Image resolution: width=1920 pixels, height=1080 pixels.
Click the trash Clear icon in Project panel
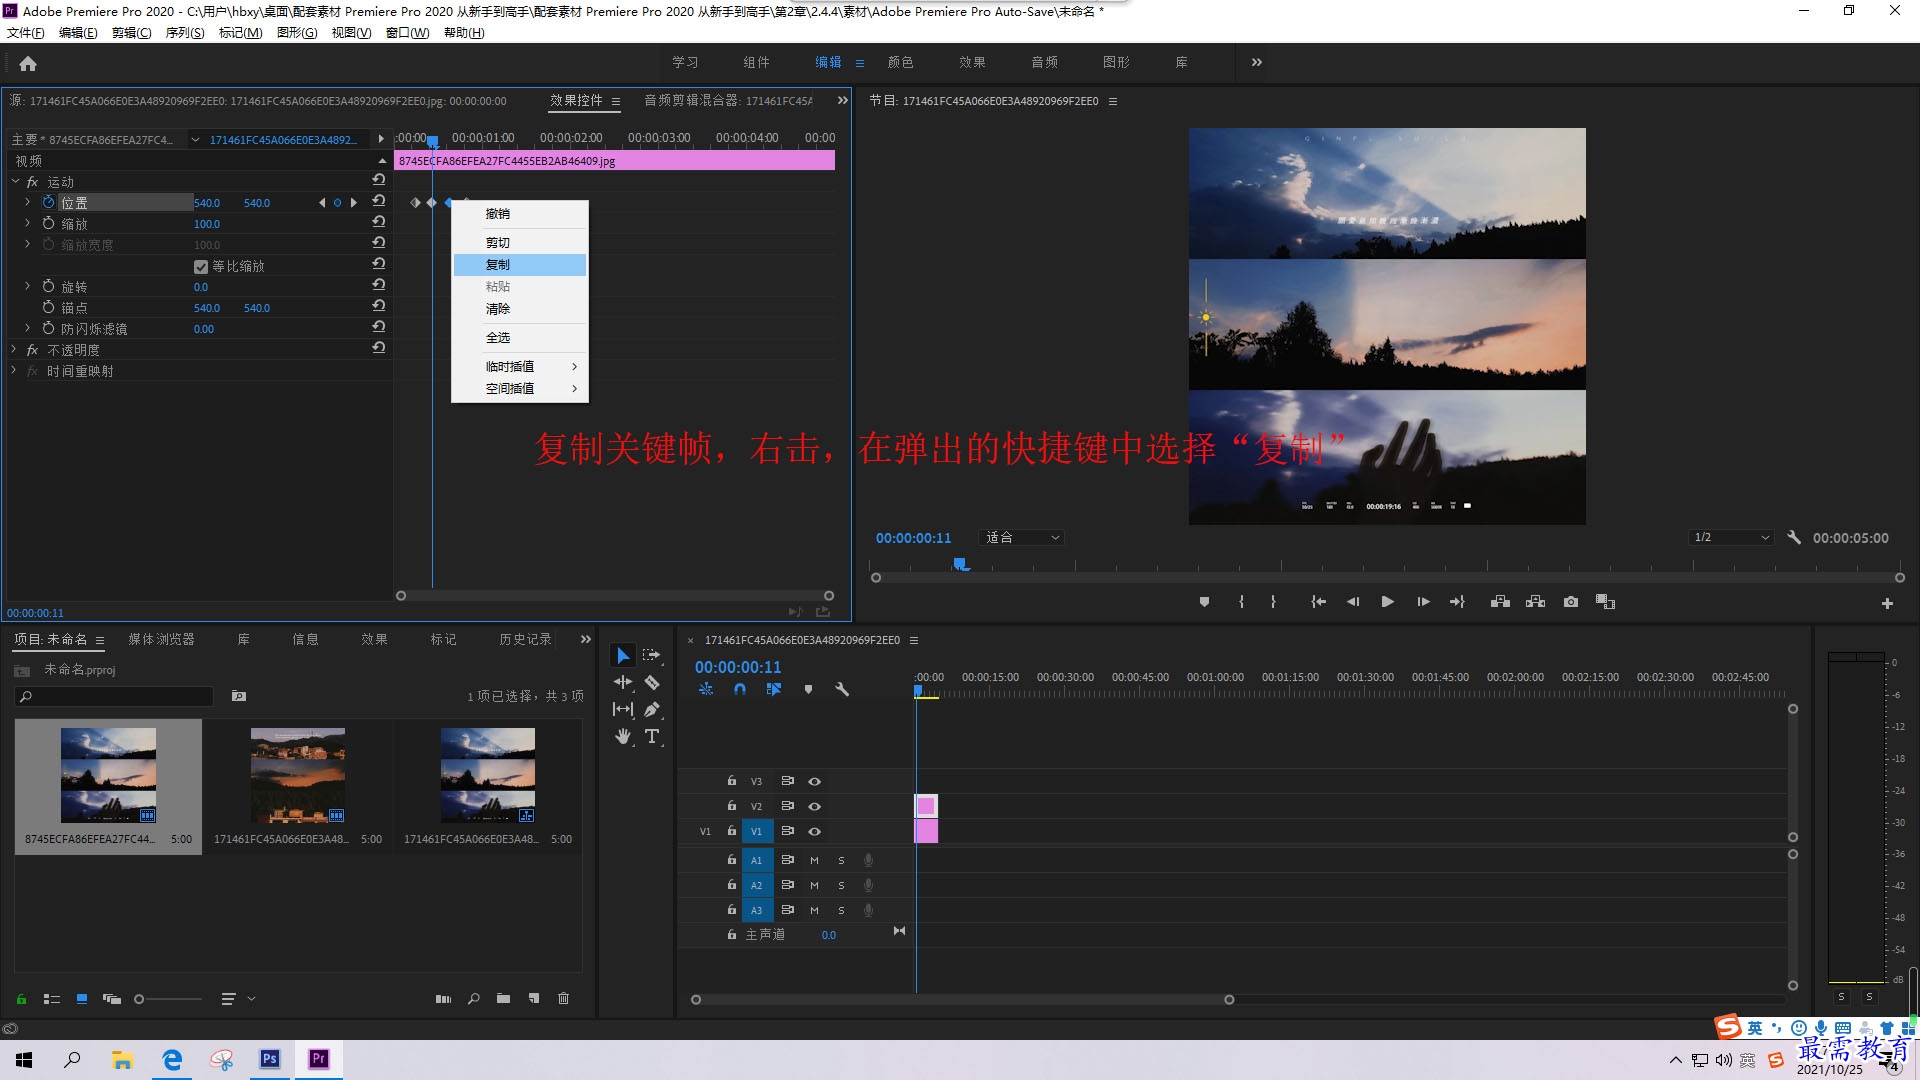pyautogui.click(x=563, y=998)
